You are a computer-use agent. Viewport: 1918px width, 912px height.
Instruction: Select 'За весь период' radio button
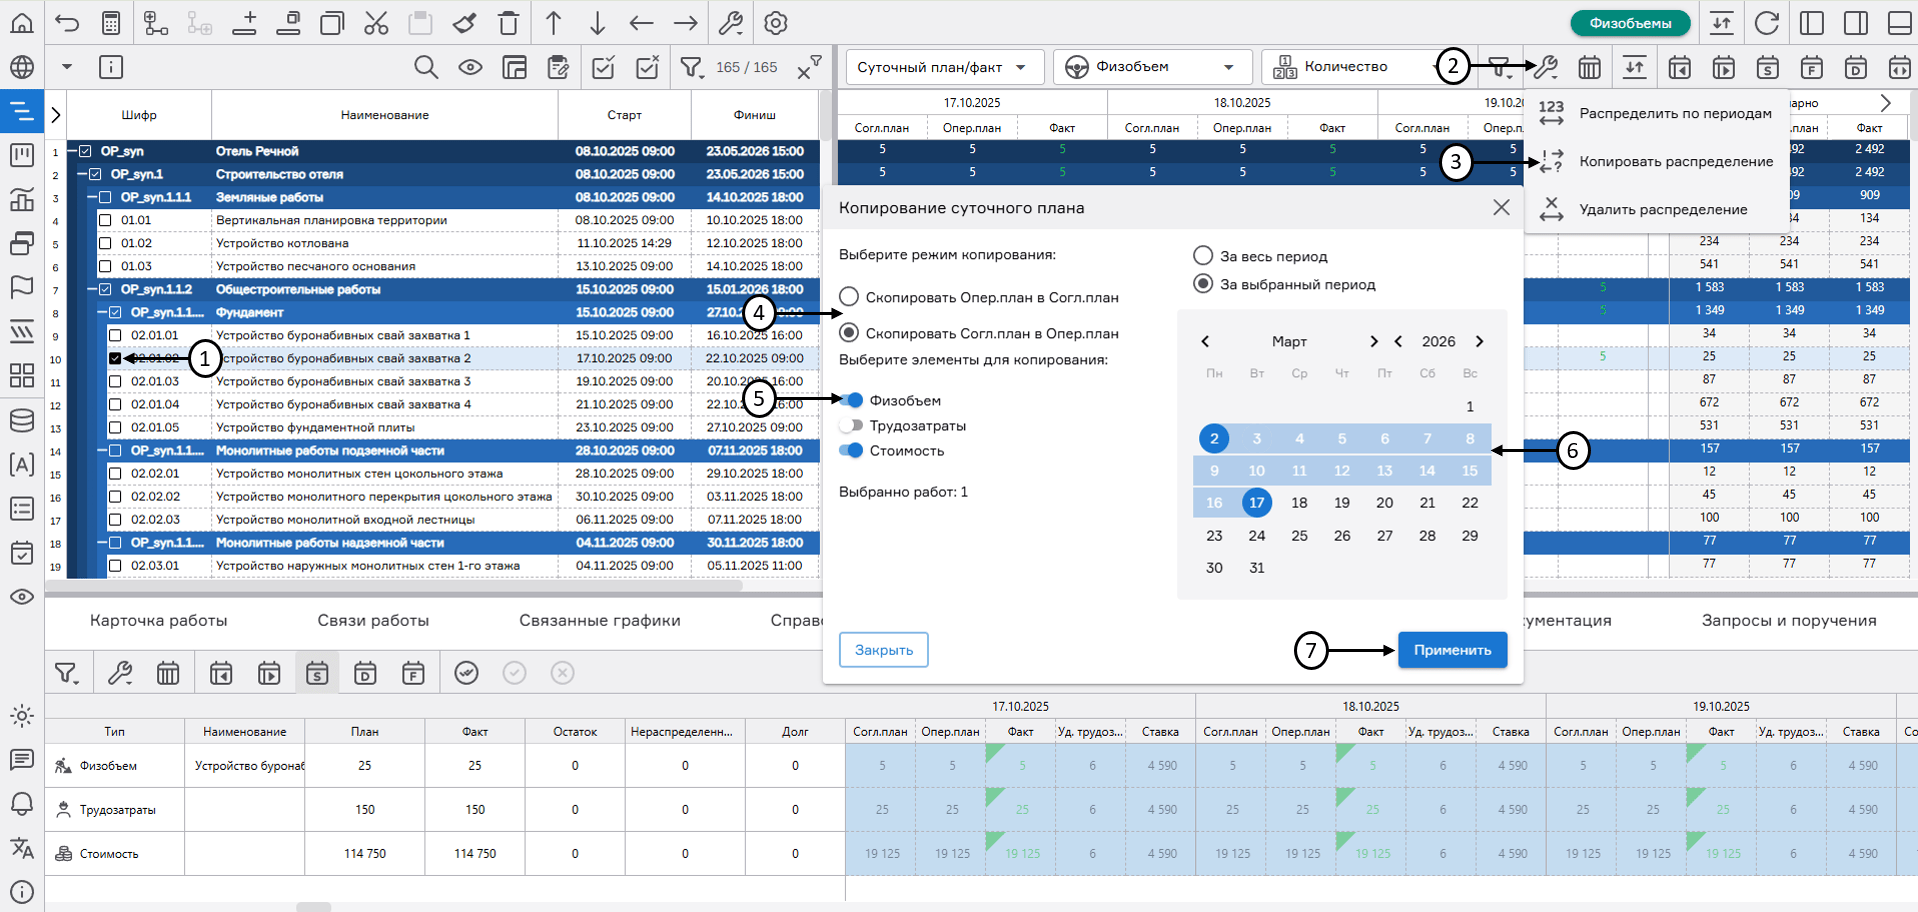[x=1203, y=256]
